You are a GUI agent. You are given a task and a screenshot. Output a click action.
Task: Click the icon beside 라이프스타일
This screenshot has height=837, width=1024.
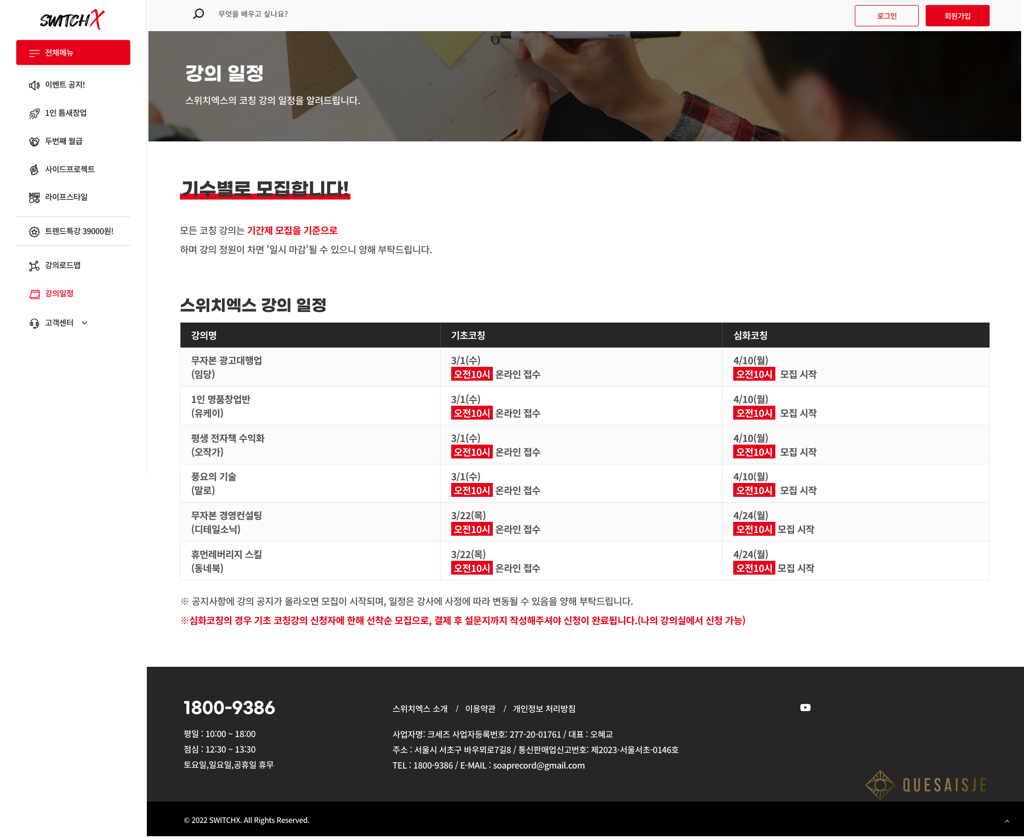tap(34, 197)
